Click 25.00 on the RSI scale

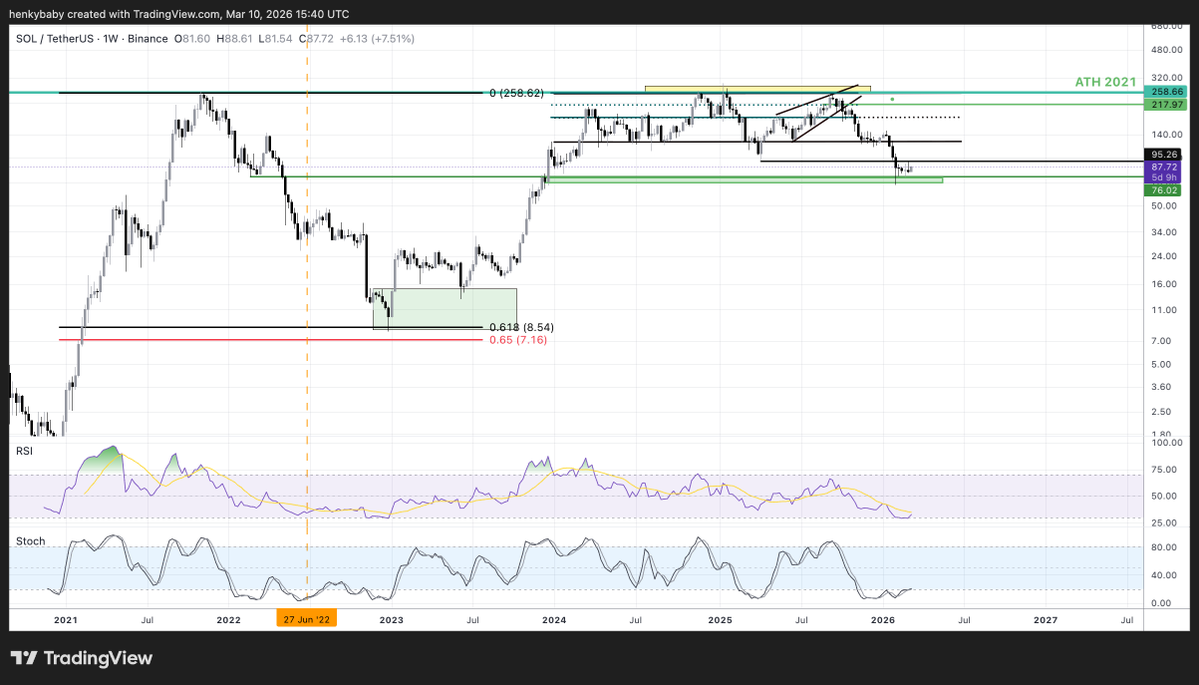1164,523
